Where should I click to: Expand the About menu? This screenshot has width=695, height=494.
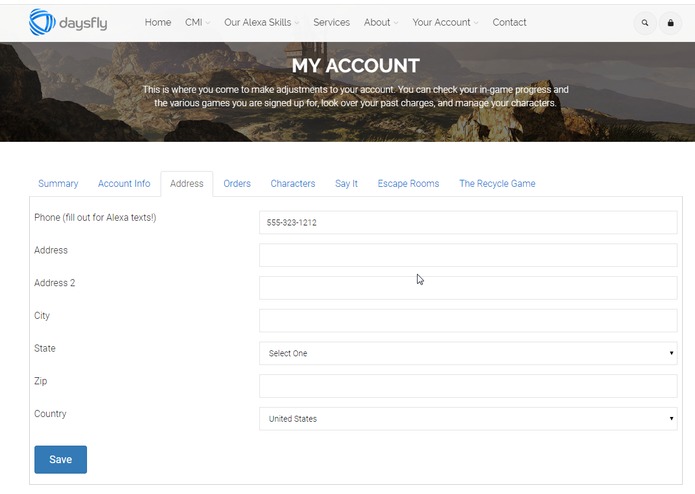(x=381, y=22)
